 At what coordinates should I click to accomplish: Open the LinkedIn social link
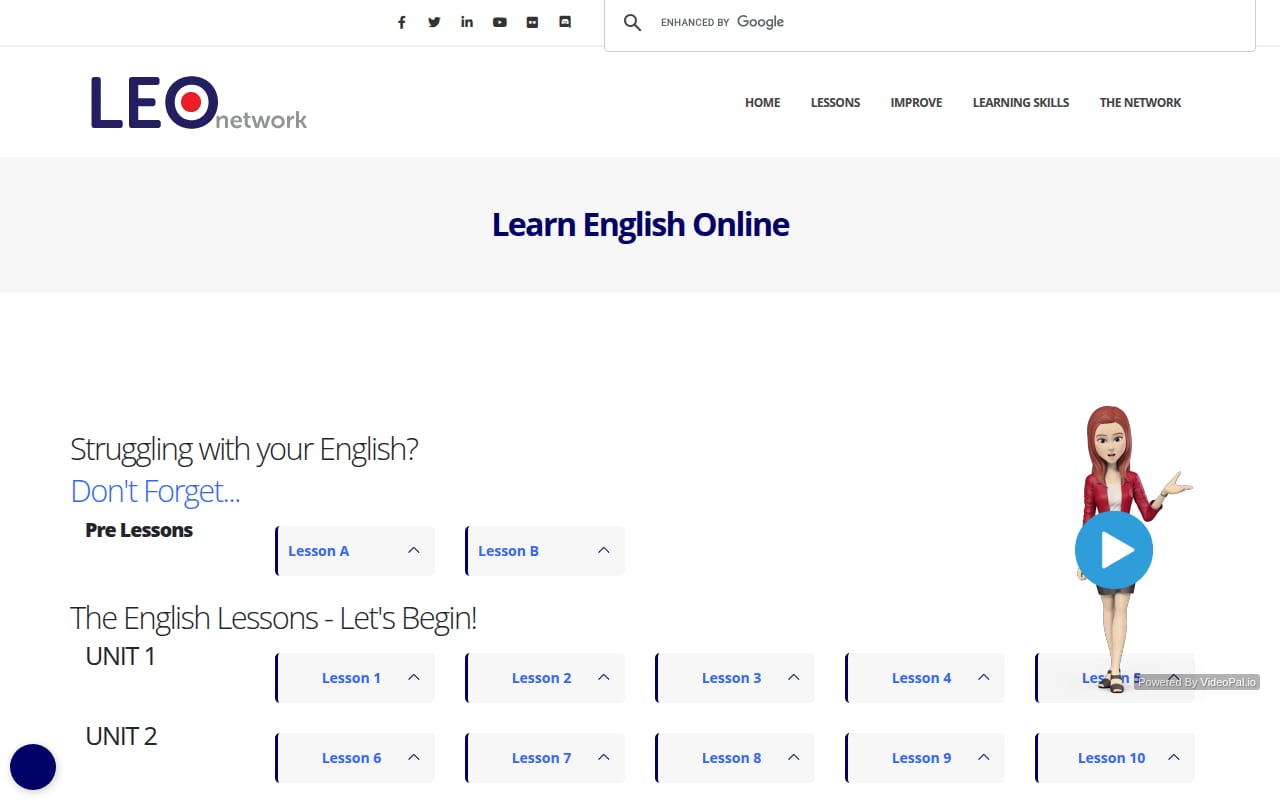[x=467, y=22]
